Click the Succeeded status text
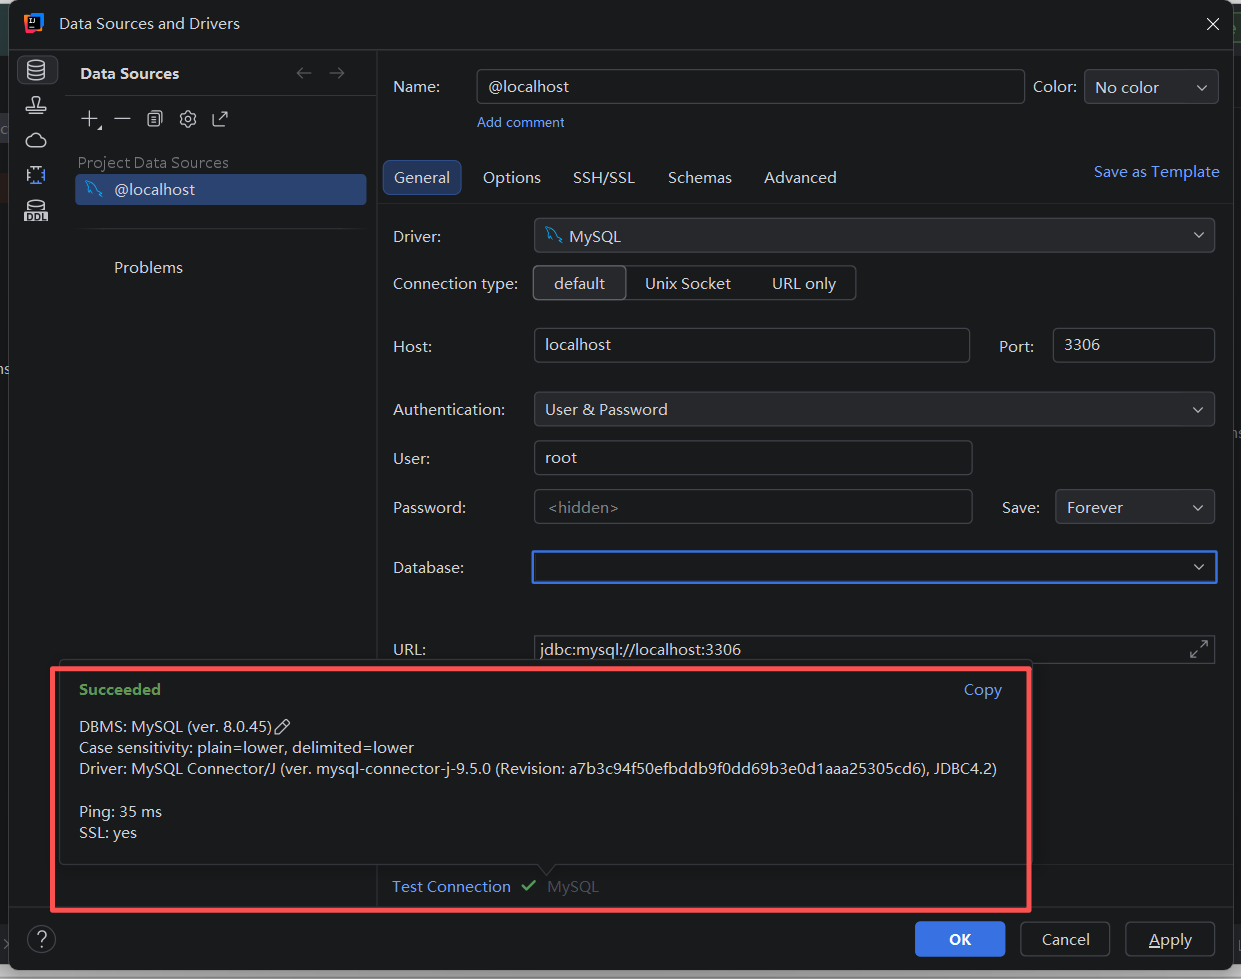Screen dimensions: 1241x979 [x=120, y=689]
